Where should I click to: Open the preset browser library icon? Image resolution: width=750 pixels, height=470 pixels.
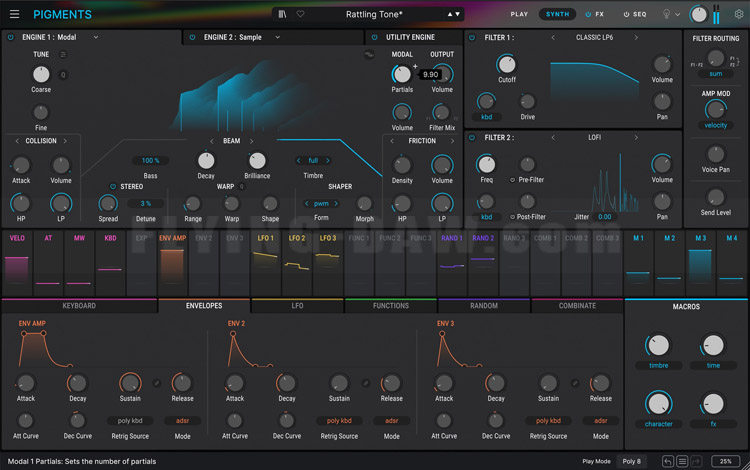283,14
